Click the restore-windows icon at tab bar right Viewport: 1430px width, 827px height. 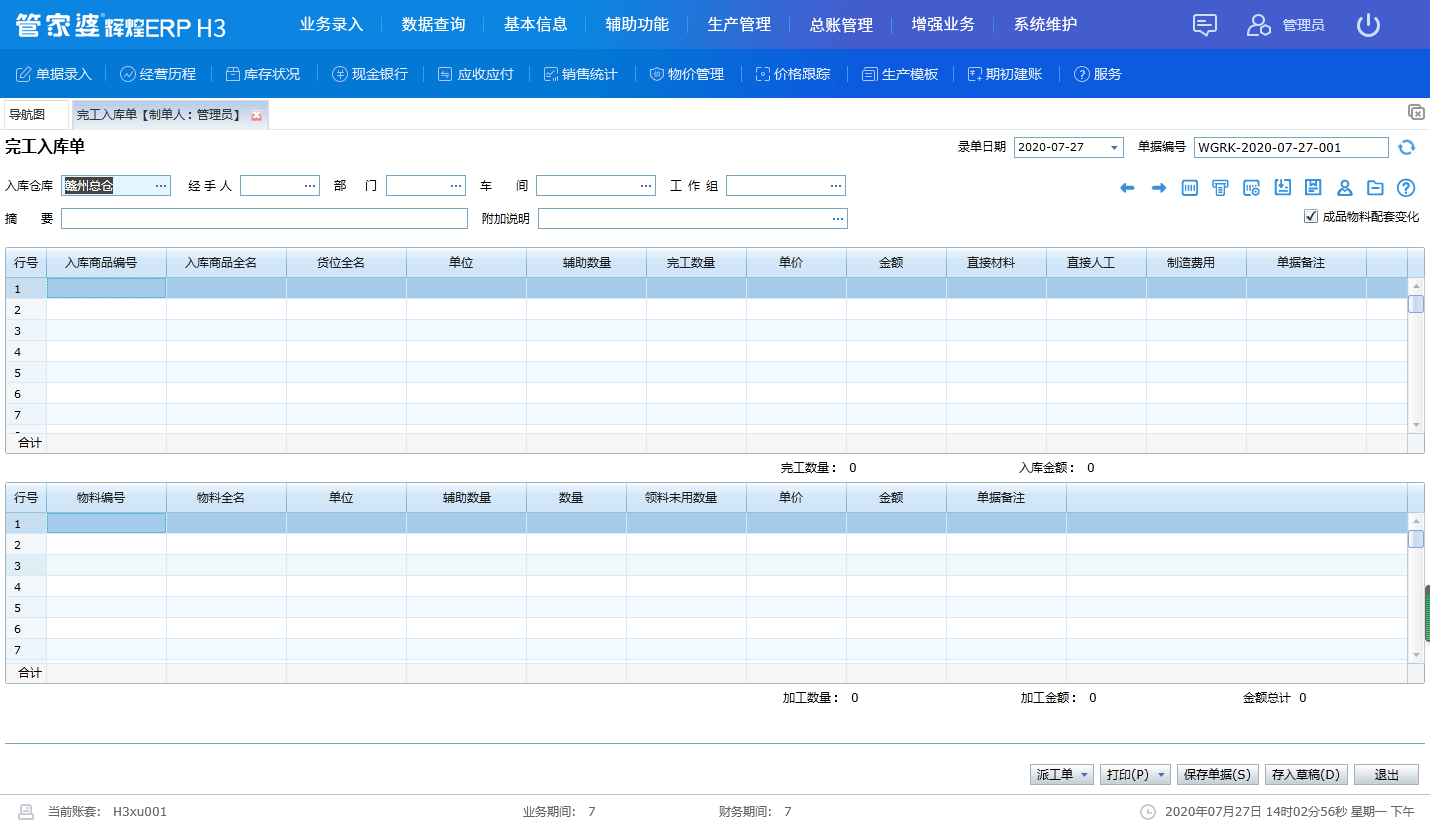1416,112
